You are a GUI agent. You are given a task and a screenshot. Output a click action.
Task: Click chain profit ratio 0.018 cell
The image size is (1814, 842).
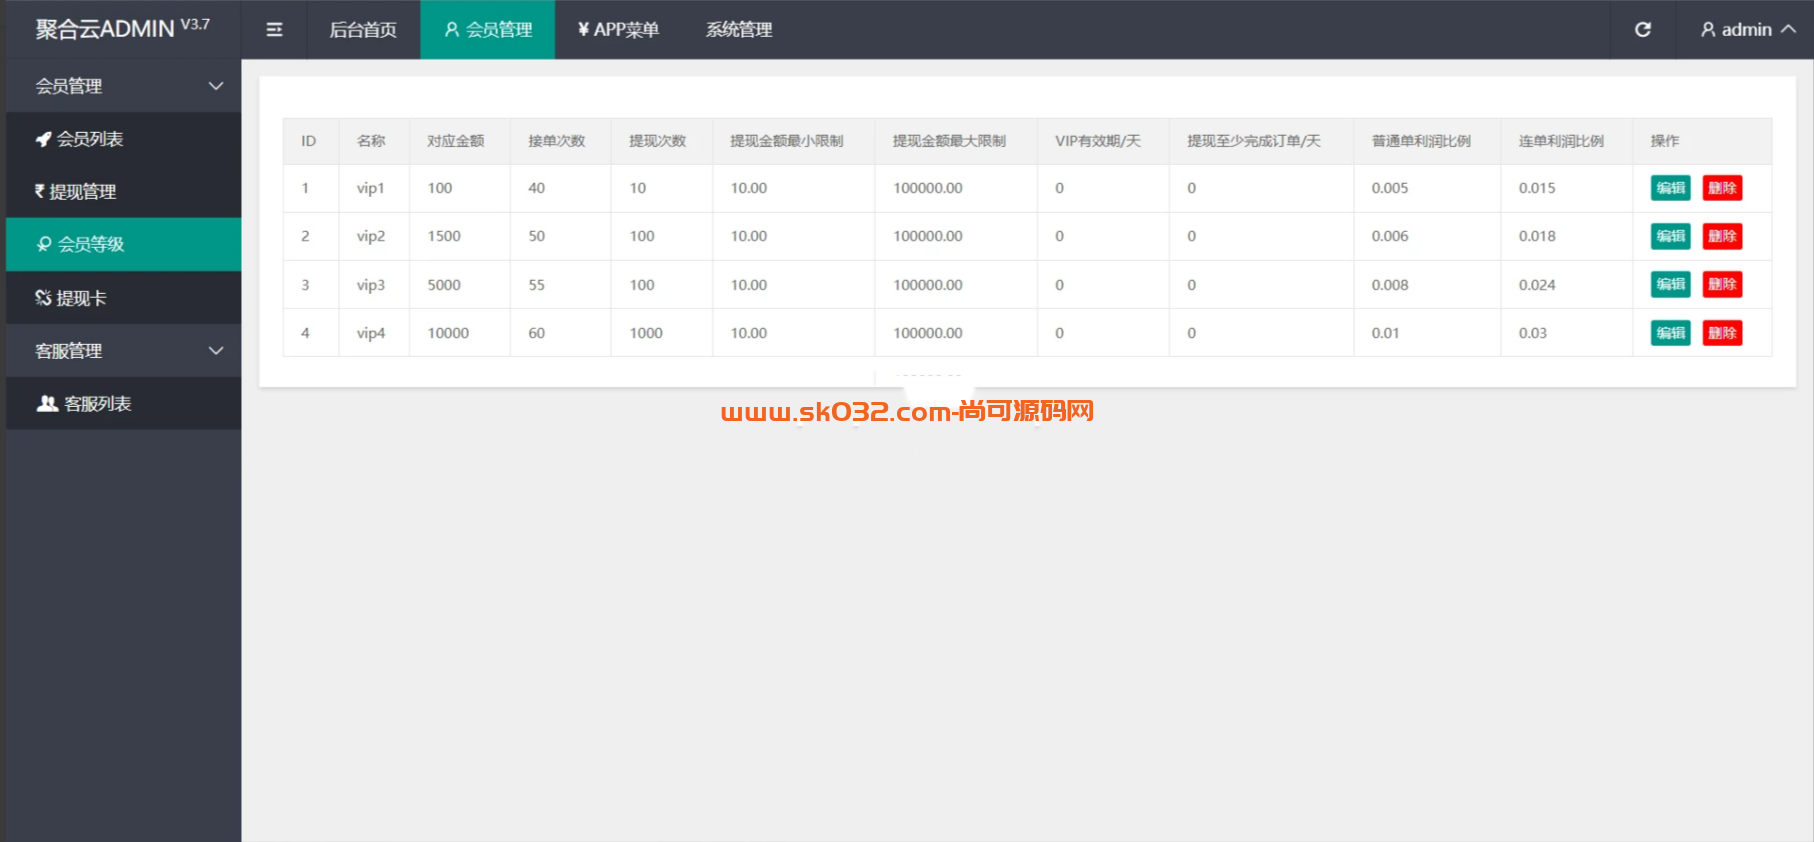[x=1566, y=236]
